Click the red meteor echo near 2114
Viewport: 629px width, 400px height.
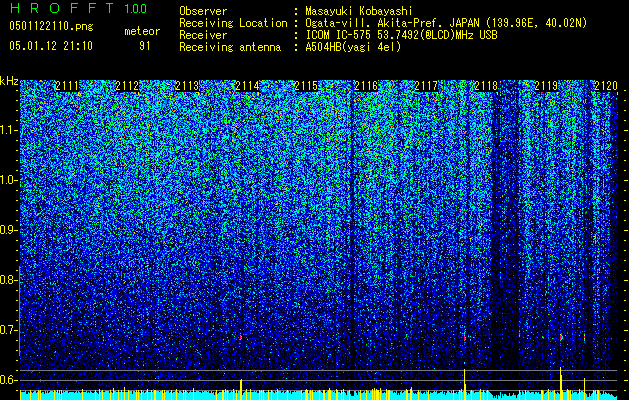(x=241, y=337)
